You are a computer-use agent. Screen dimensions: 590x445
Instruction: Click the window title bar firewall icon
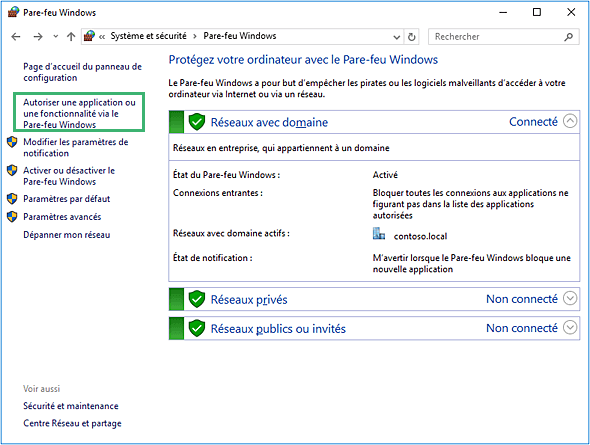[14, 12]
